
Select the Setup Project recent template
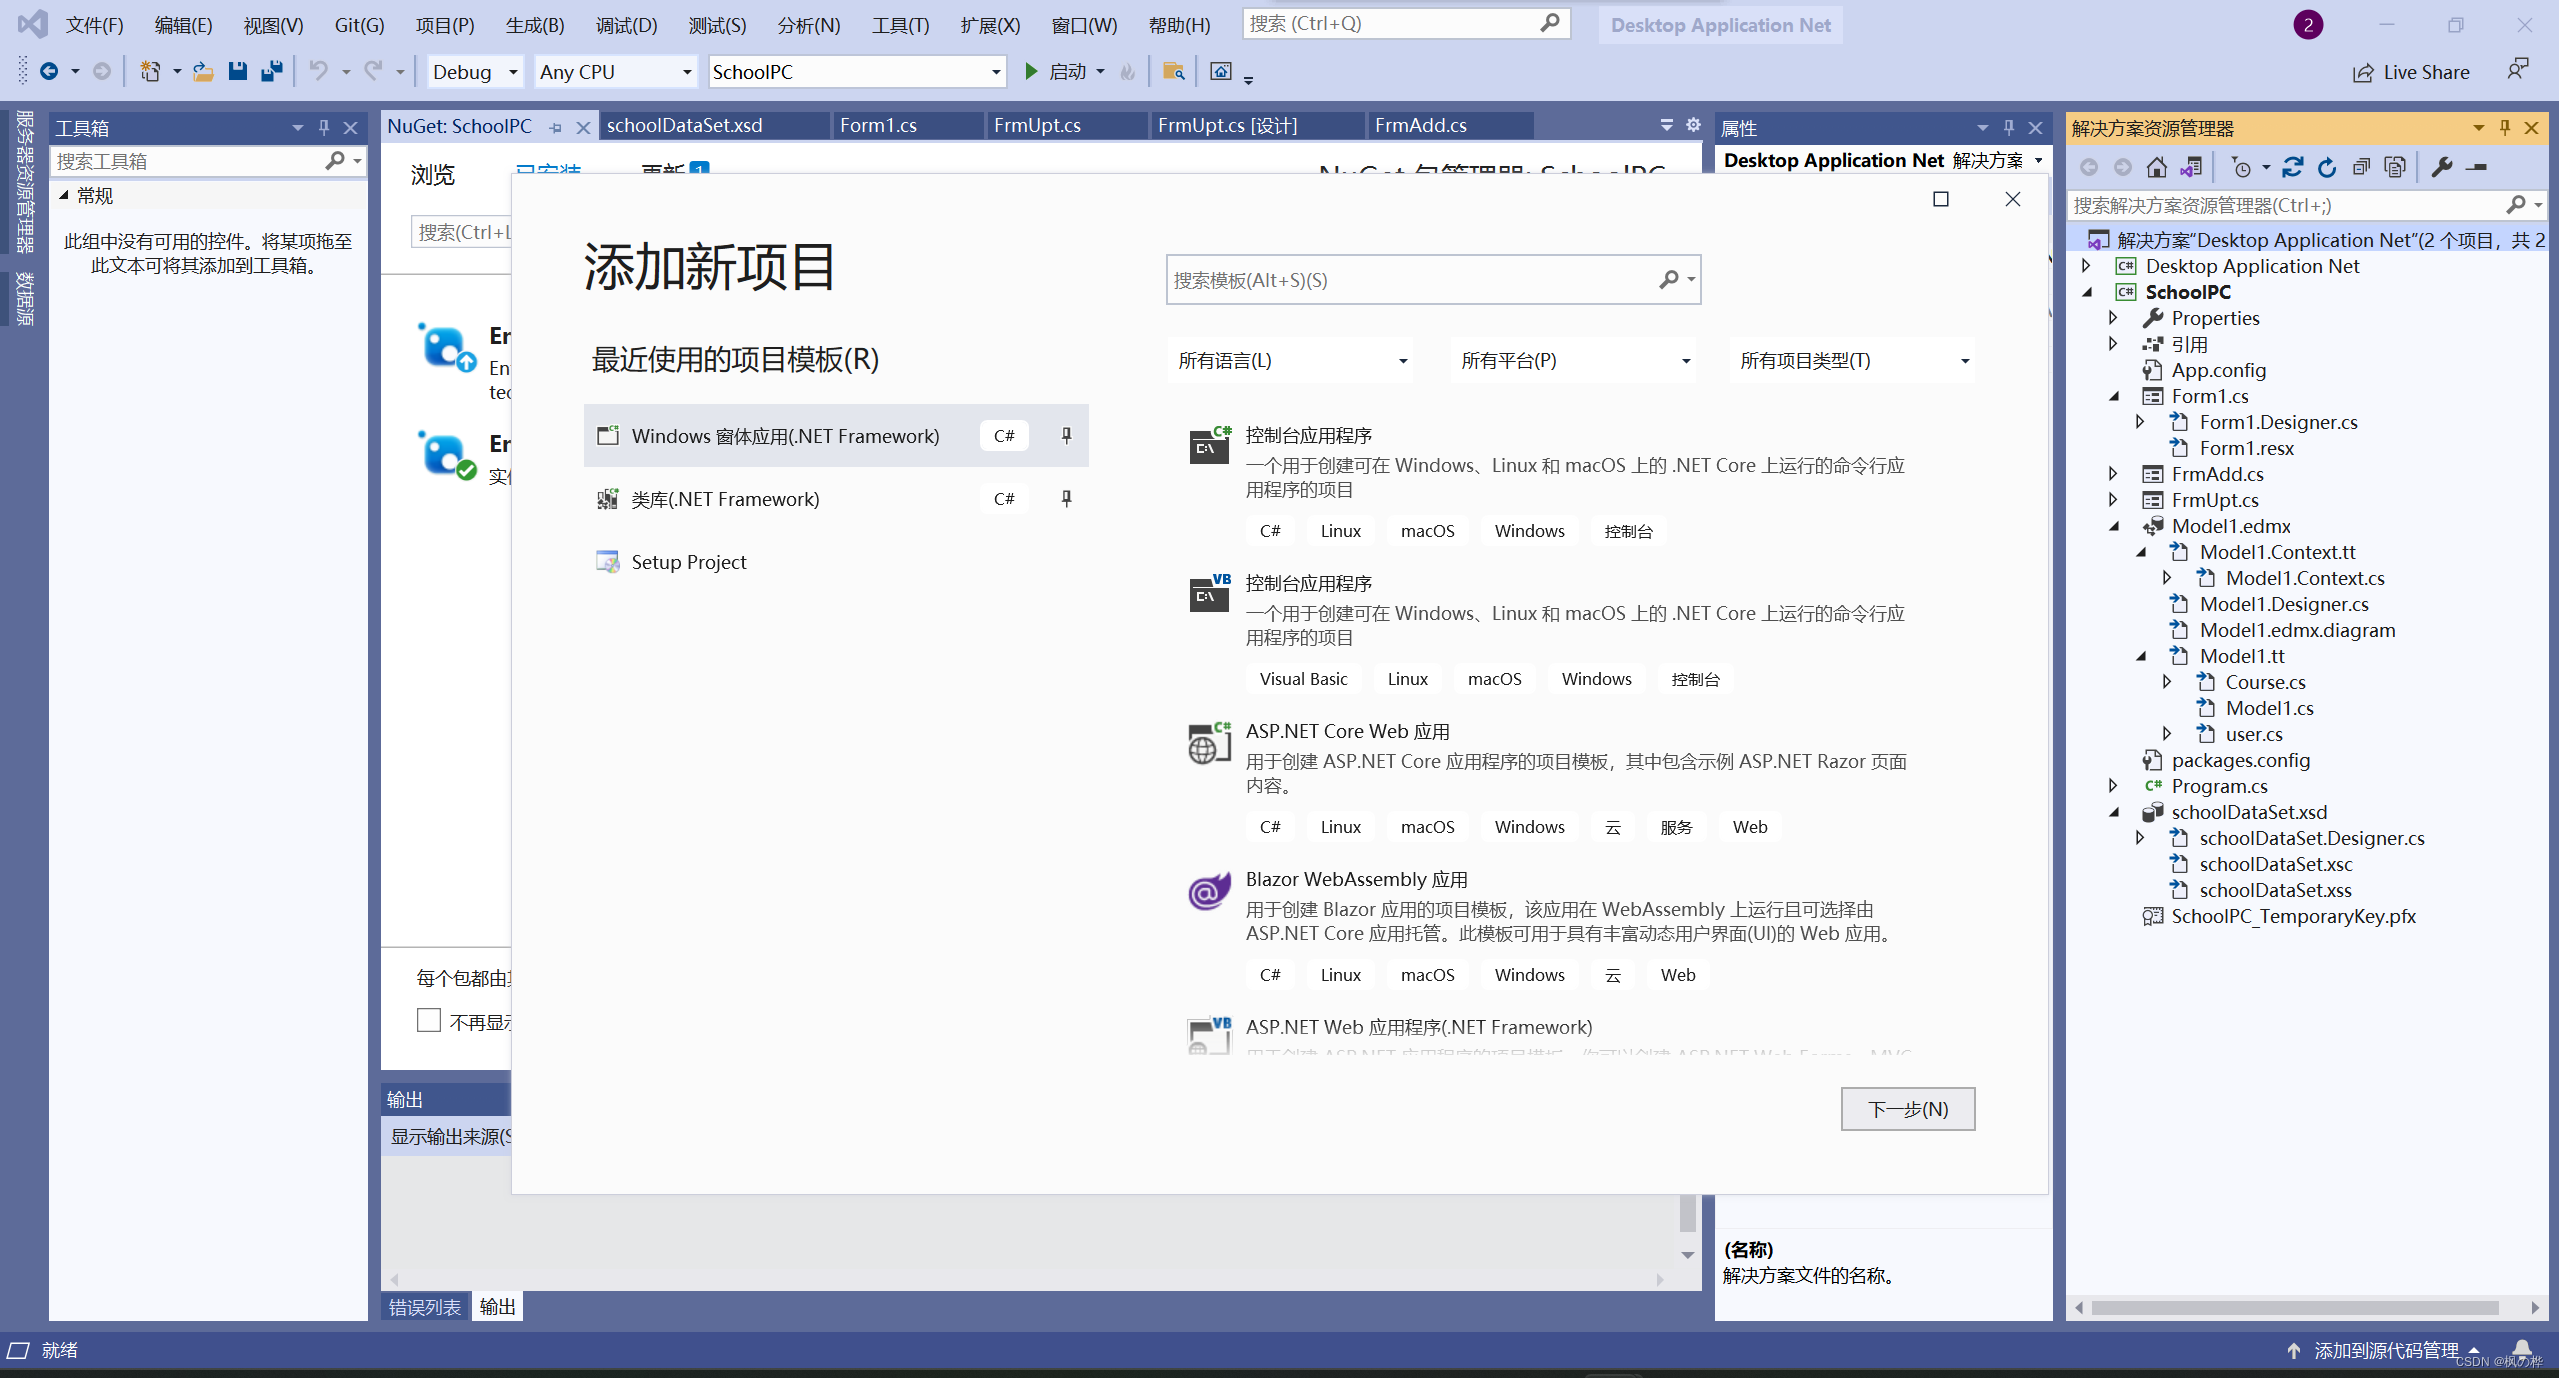tap(688, 562)
